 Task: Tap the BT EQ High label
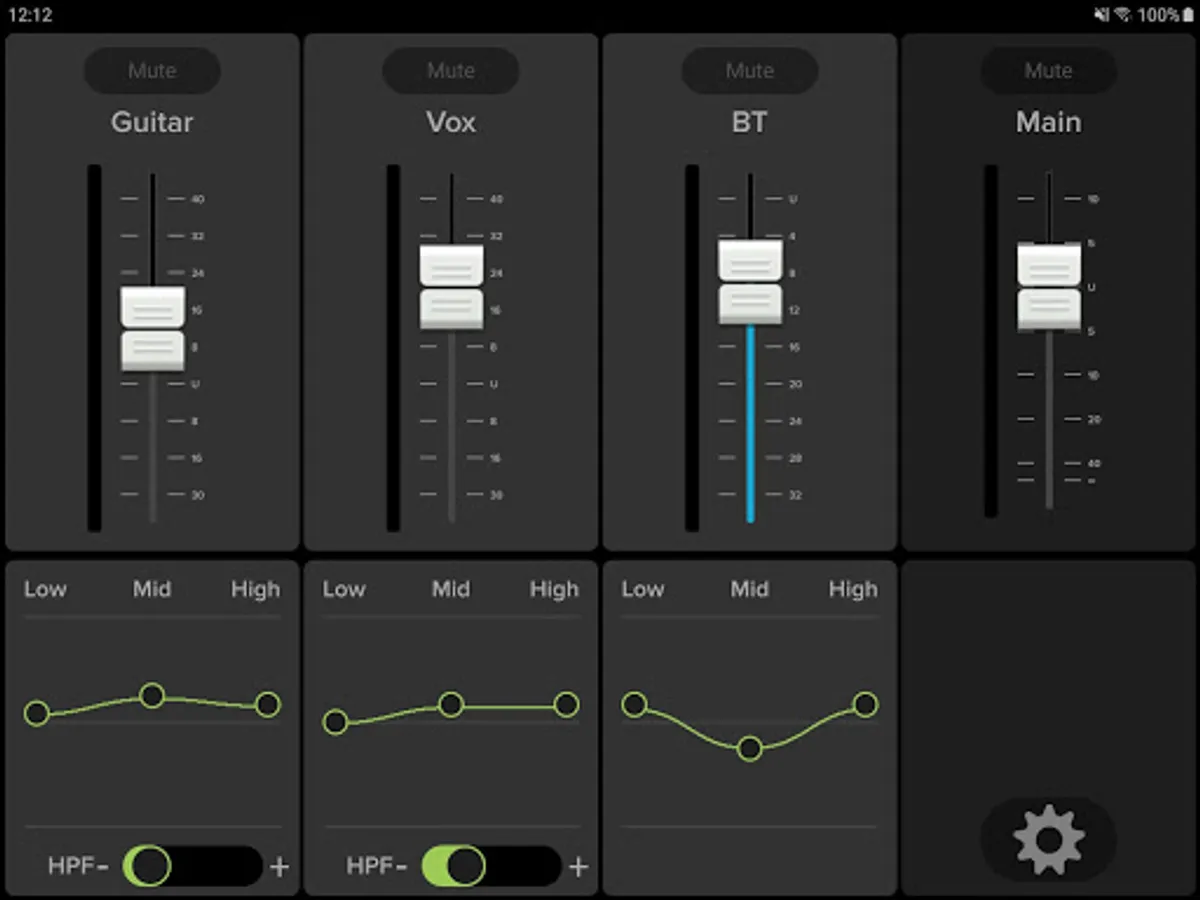point(854,590)
